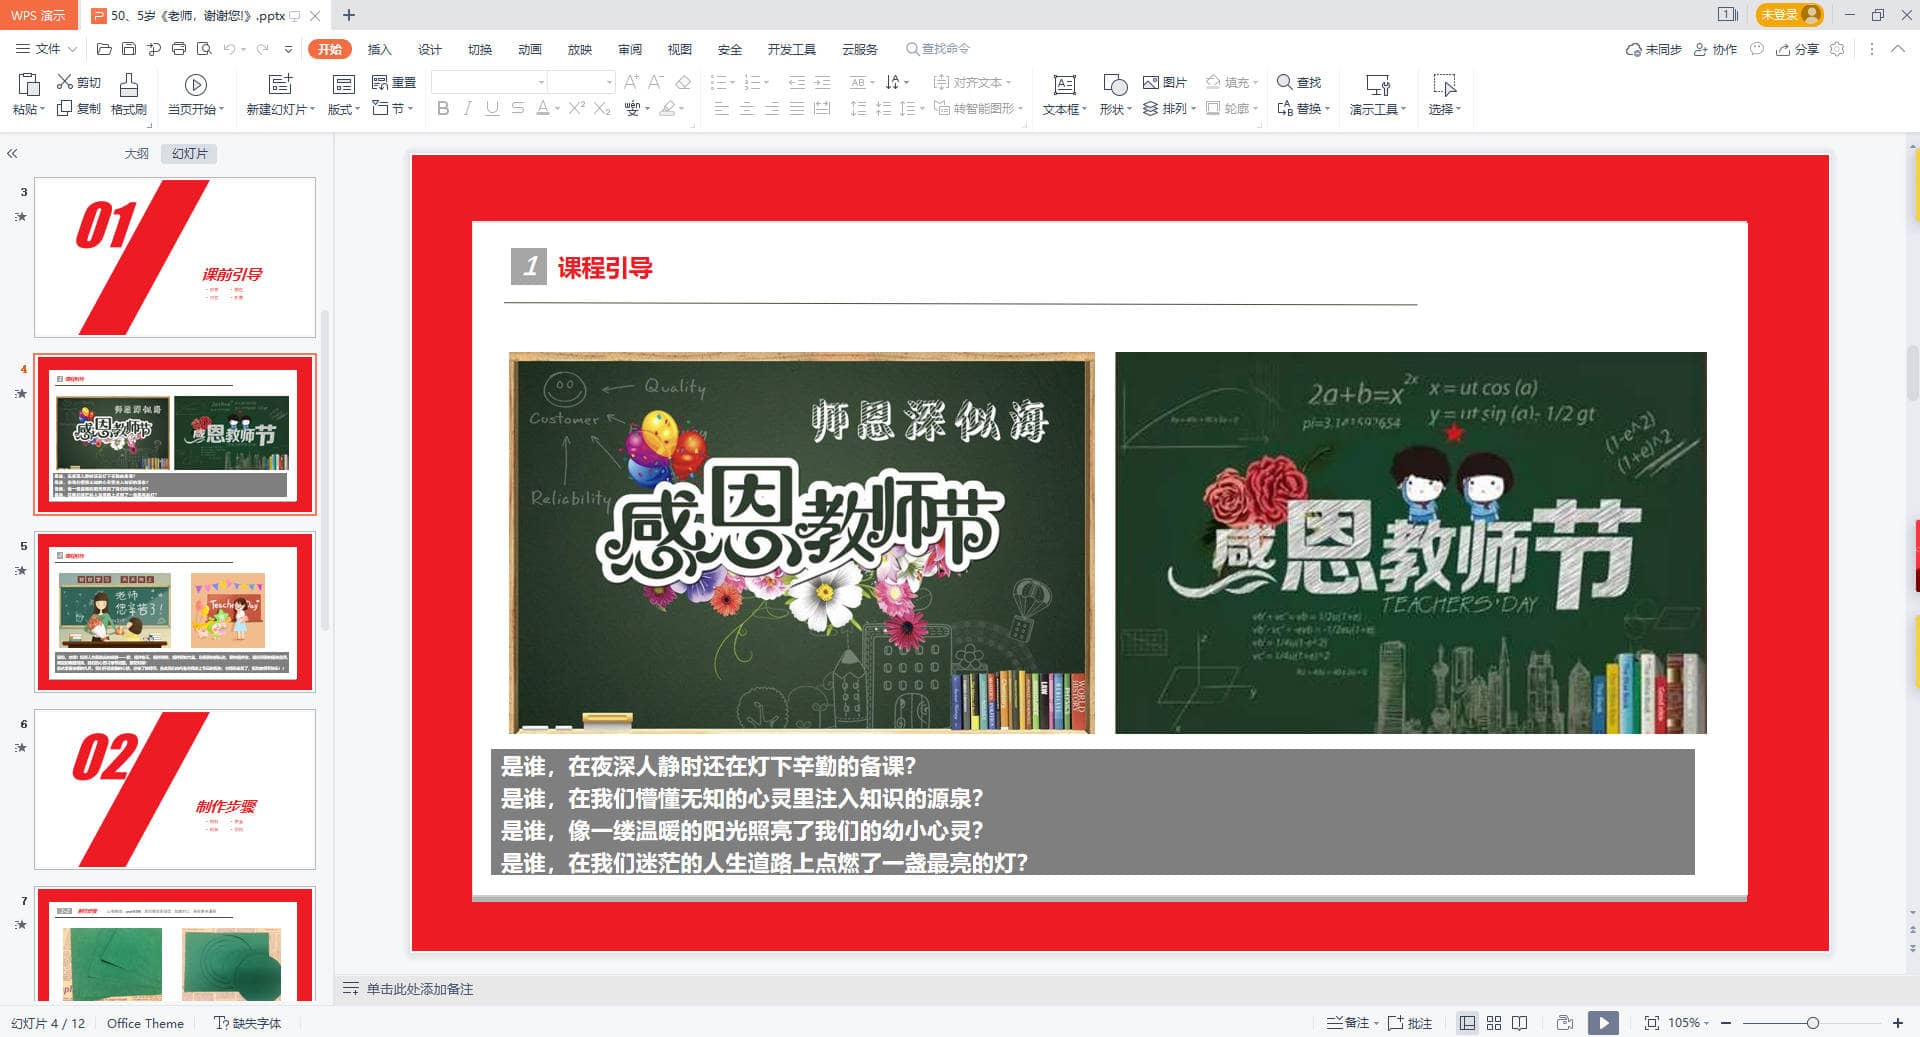Click the 当页开始 play from current slide icon
Screen dimensions: 1920x1037
(x=196, y=85)
